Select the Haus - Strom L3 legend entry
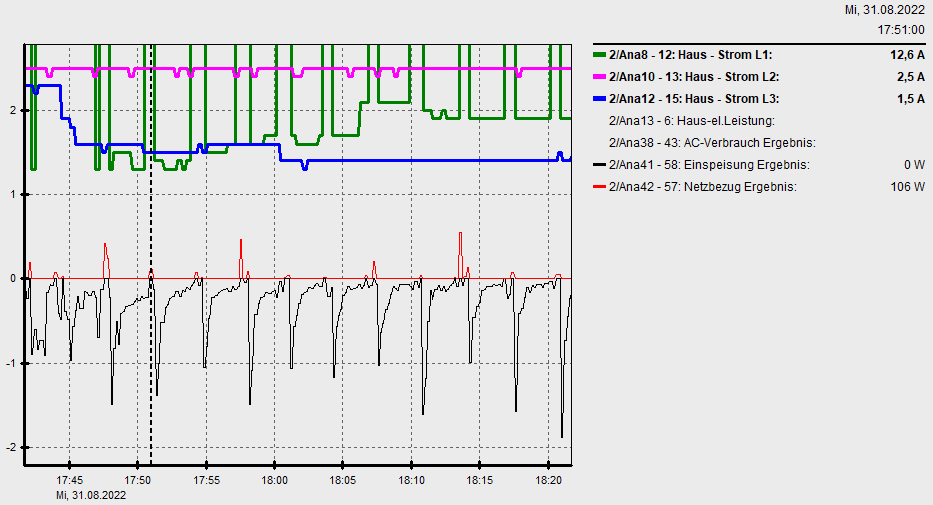 (x=694, y=99)
